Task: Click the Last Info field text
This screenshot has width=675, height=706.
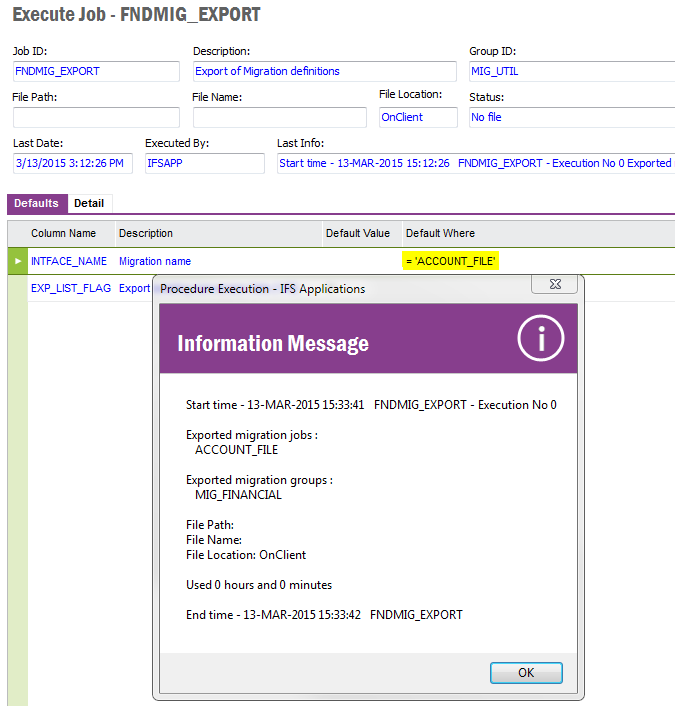Action: [476, 163]
